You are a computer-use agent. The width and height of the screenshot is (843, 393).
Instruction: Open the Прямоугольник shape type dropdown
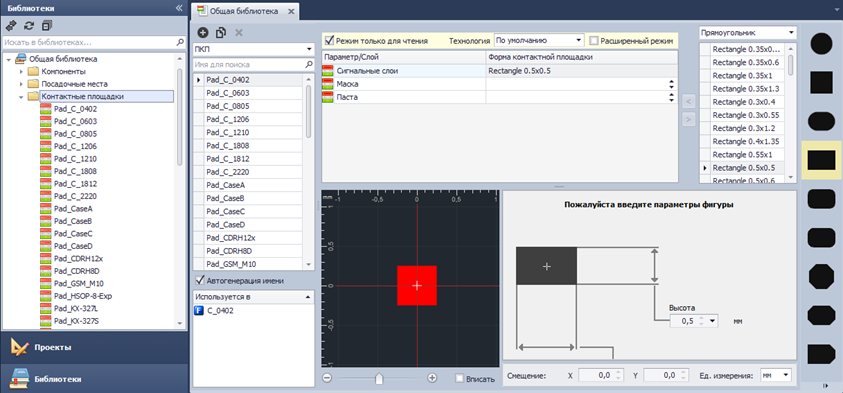tap(747, 33)
